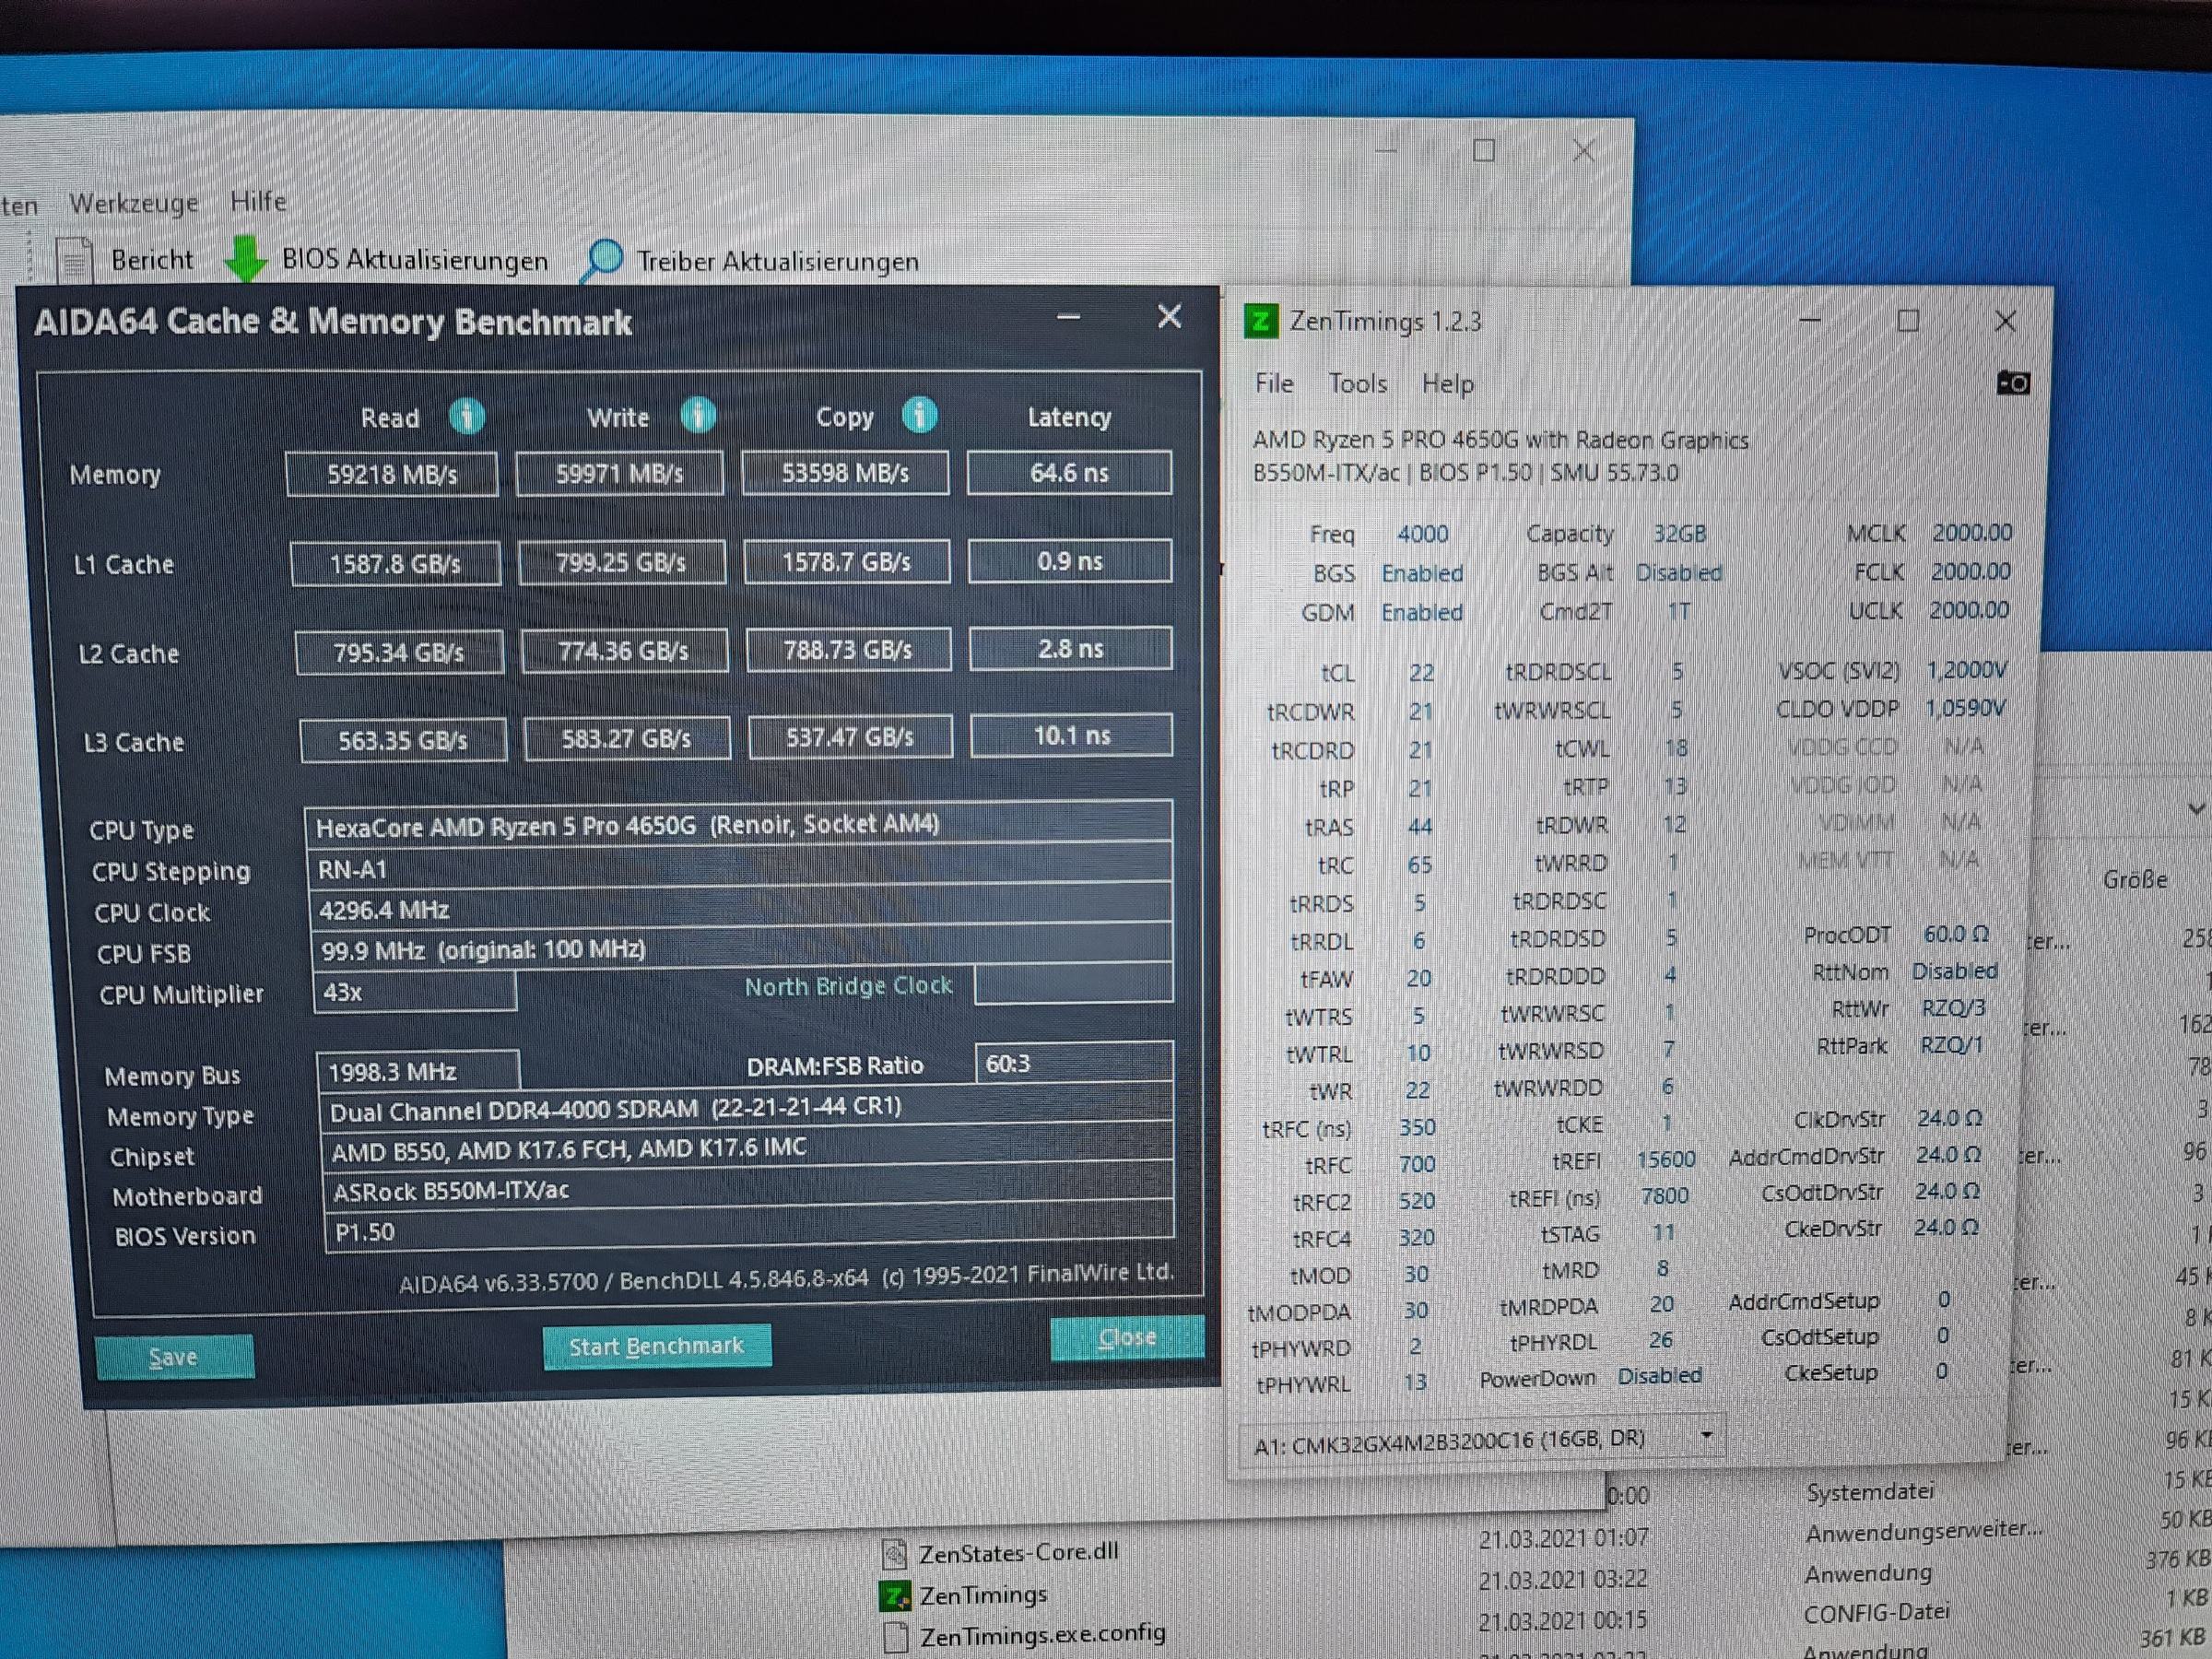Viewport: 2212px width, 1659px height.
Task: Click the Memory Write value 59971 MB/s
Action: [x=620, y=473]
